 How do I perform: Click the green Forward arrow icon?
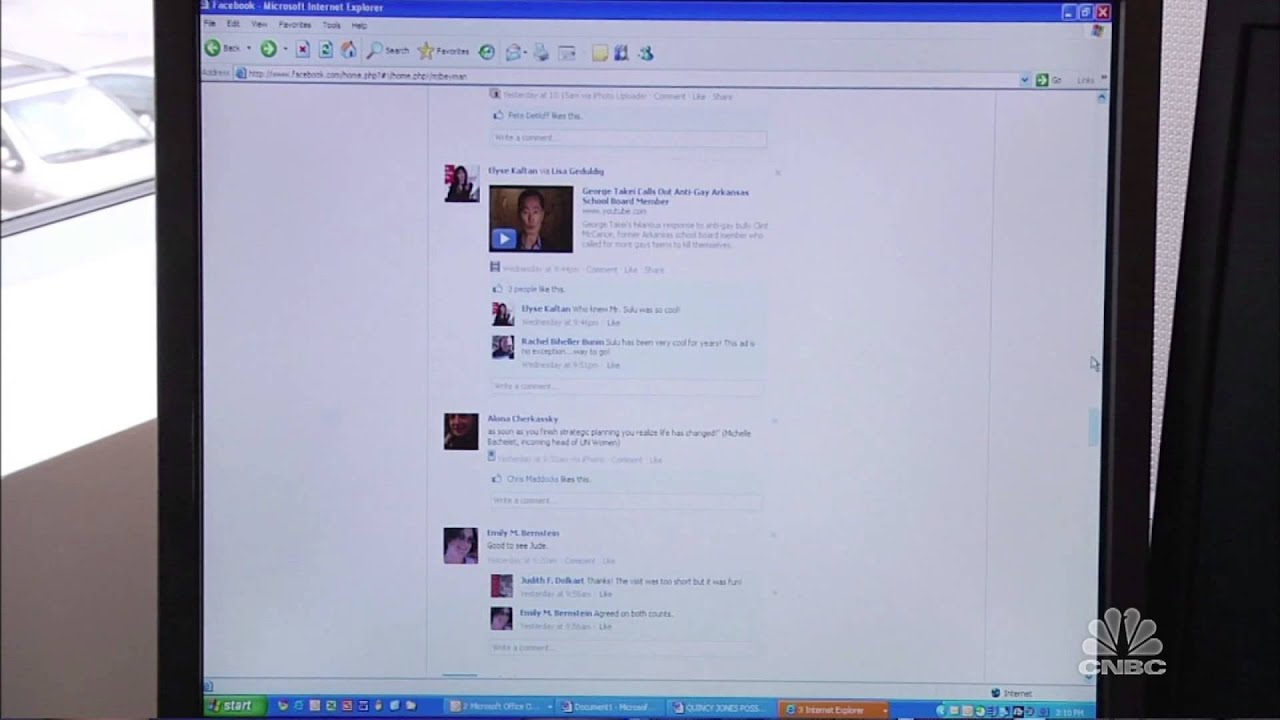coord(268,48)
